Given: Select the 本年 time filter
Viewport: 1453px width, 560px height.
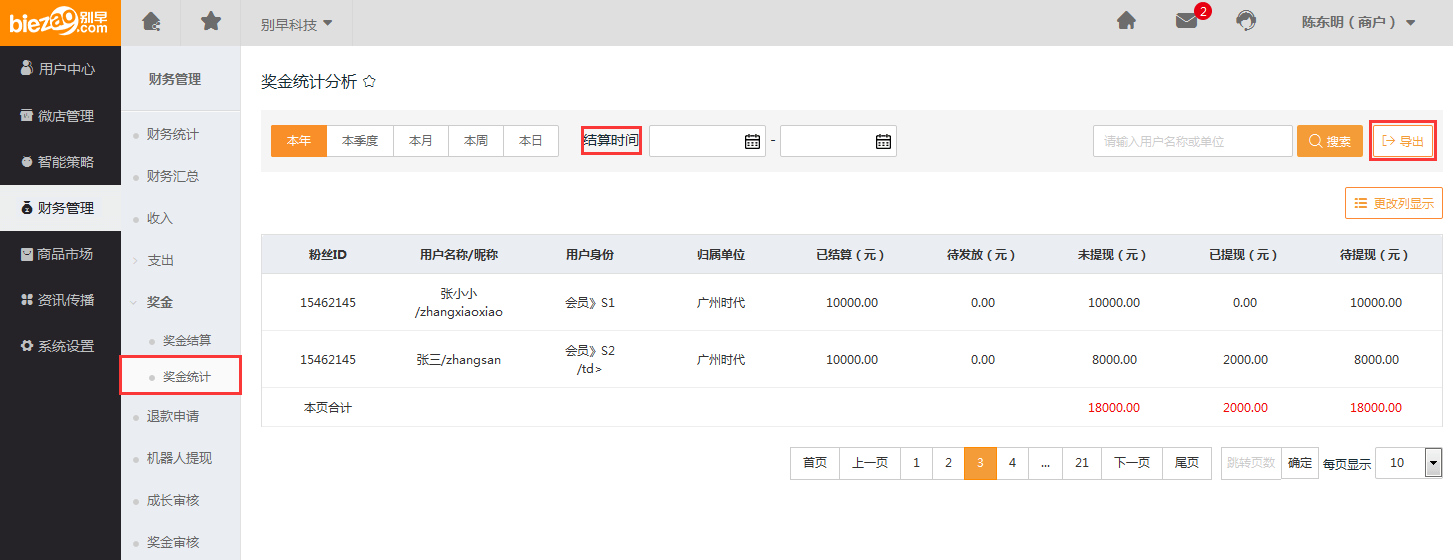Looking at the screenshot, I should click(299, 141).
